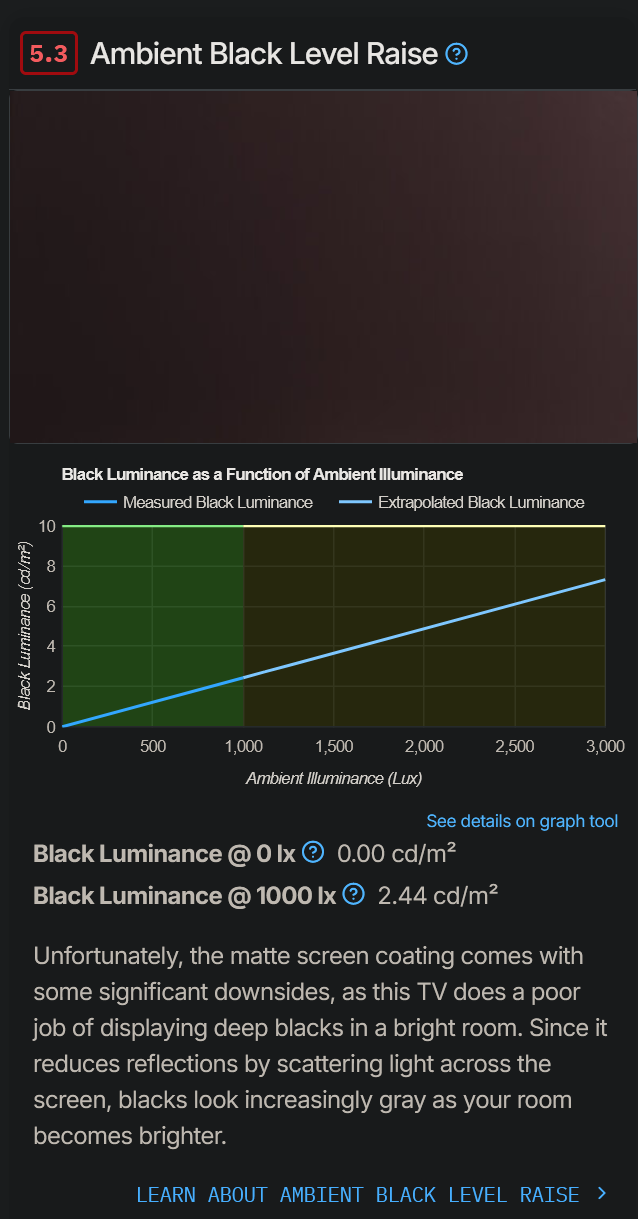
Task: Click the dark TV screen photo
Action: tap(319, 265)
